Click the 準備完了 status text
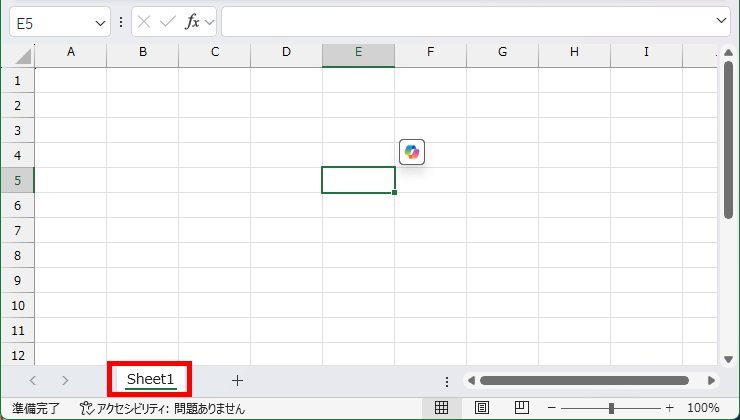This screenshot has height=420, width=740. [36, 408]
